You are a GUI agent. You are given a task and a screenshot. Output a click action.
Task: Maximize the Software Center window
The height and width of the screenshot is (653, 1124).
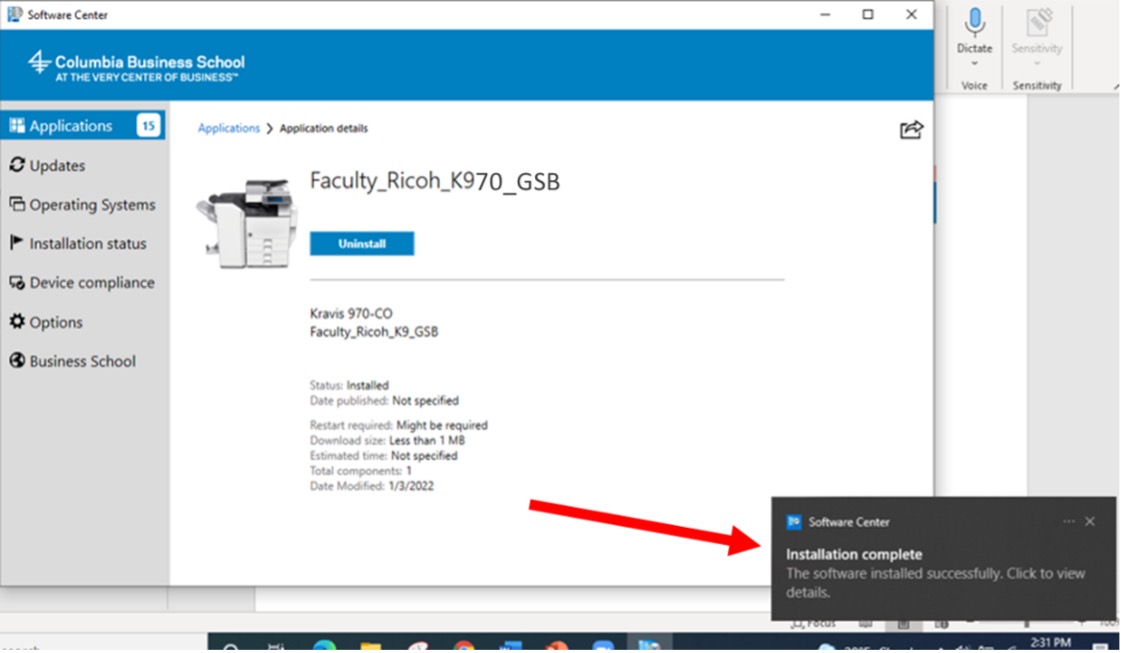point(868,14)
